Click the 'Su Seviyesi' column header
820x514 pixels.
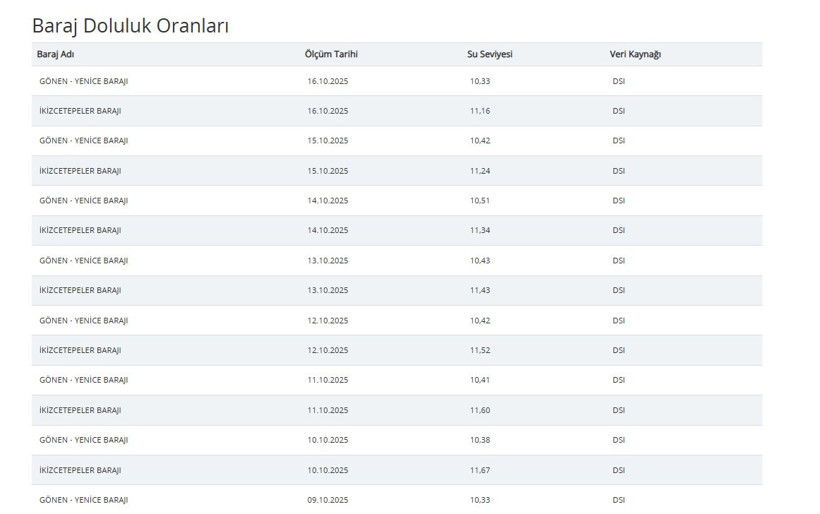point(489,54)
